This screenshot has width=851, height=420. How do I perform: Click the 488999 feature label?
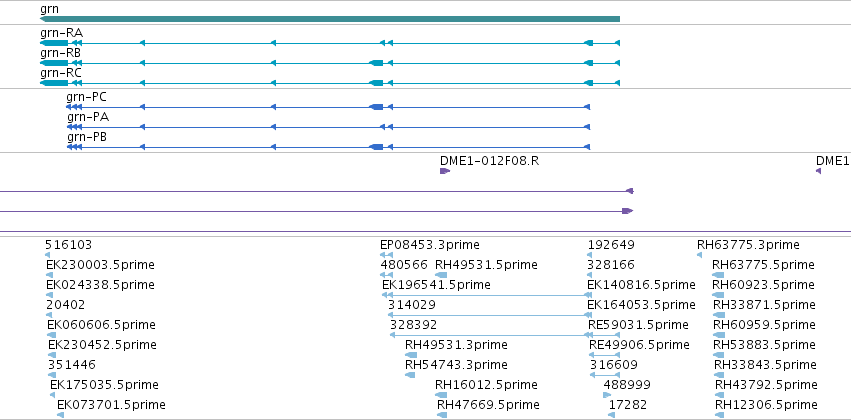coord(627,385)
